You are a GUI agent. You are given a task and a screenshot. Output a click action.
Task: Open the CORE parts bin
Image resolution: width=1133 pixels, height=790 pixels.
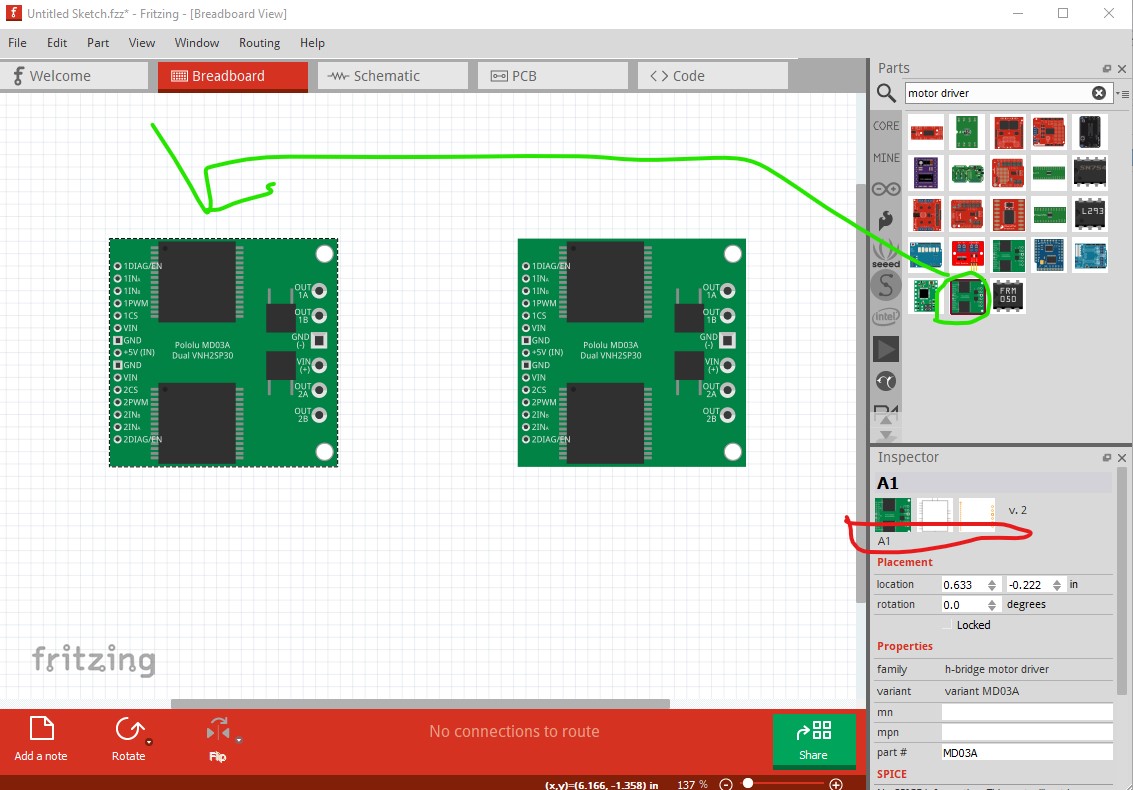coord(885,125)
